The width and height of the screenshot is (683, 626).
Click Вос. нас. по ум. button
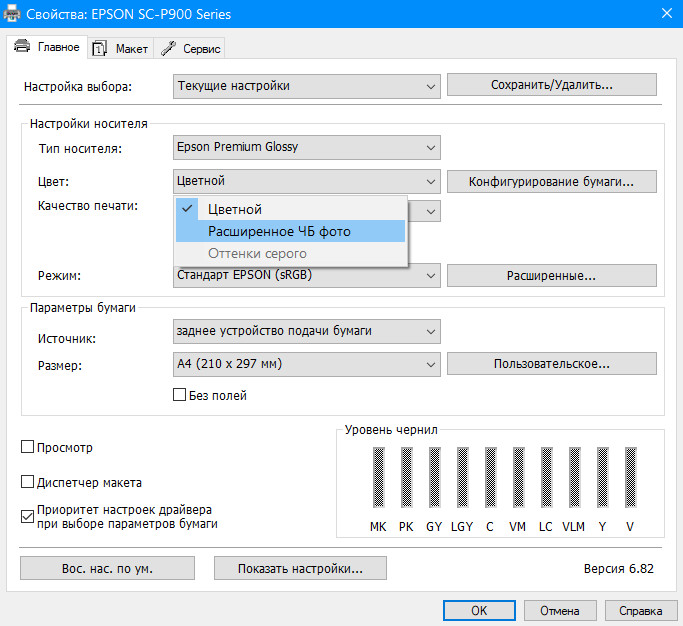click(x=107, y=568)
